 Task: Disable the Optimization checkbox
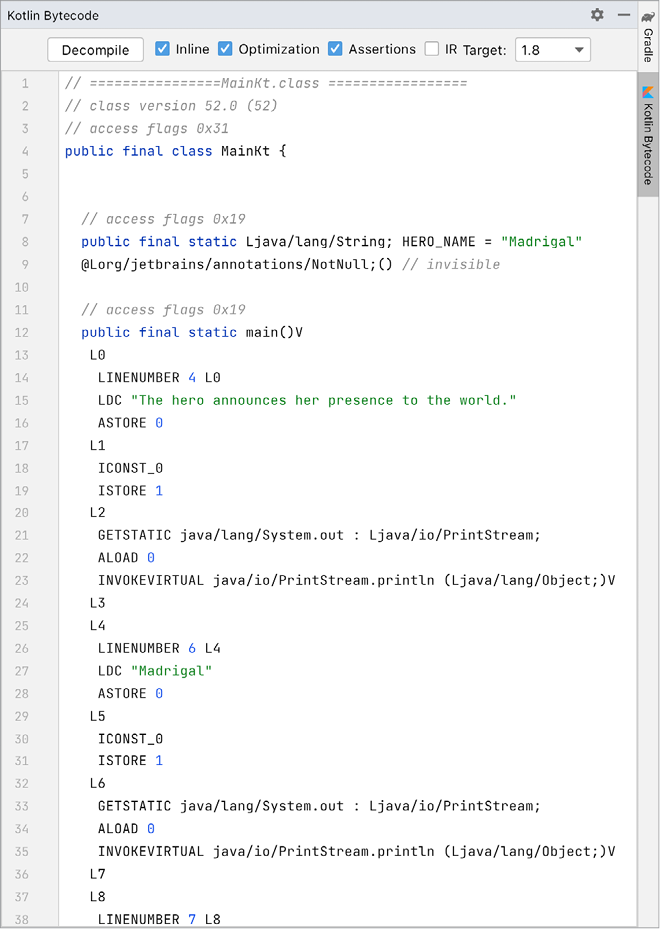225,49
